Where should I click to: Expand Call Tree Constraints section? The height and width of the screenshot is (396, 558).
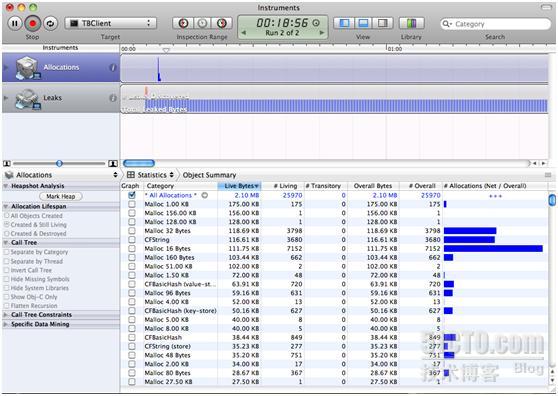click(6, 315)
